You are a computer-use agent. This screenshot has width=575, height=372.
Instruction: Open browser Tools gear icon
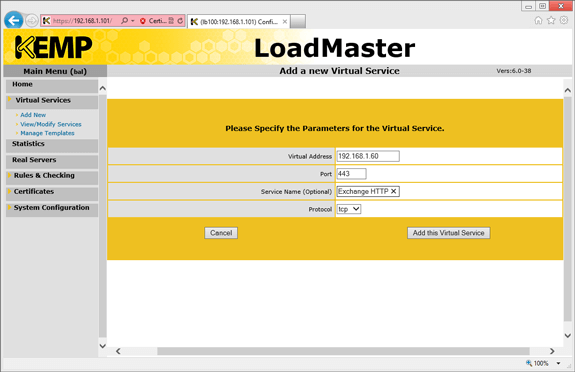coord(564,21)
